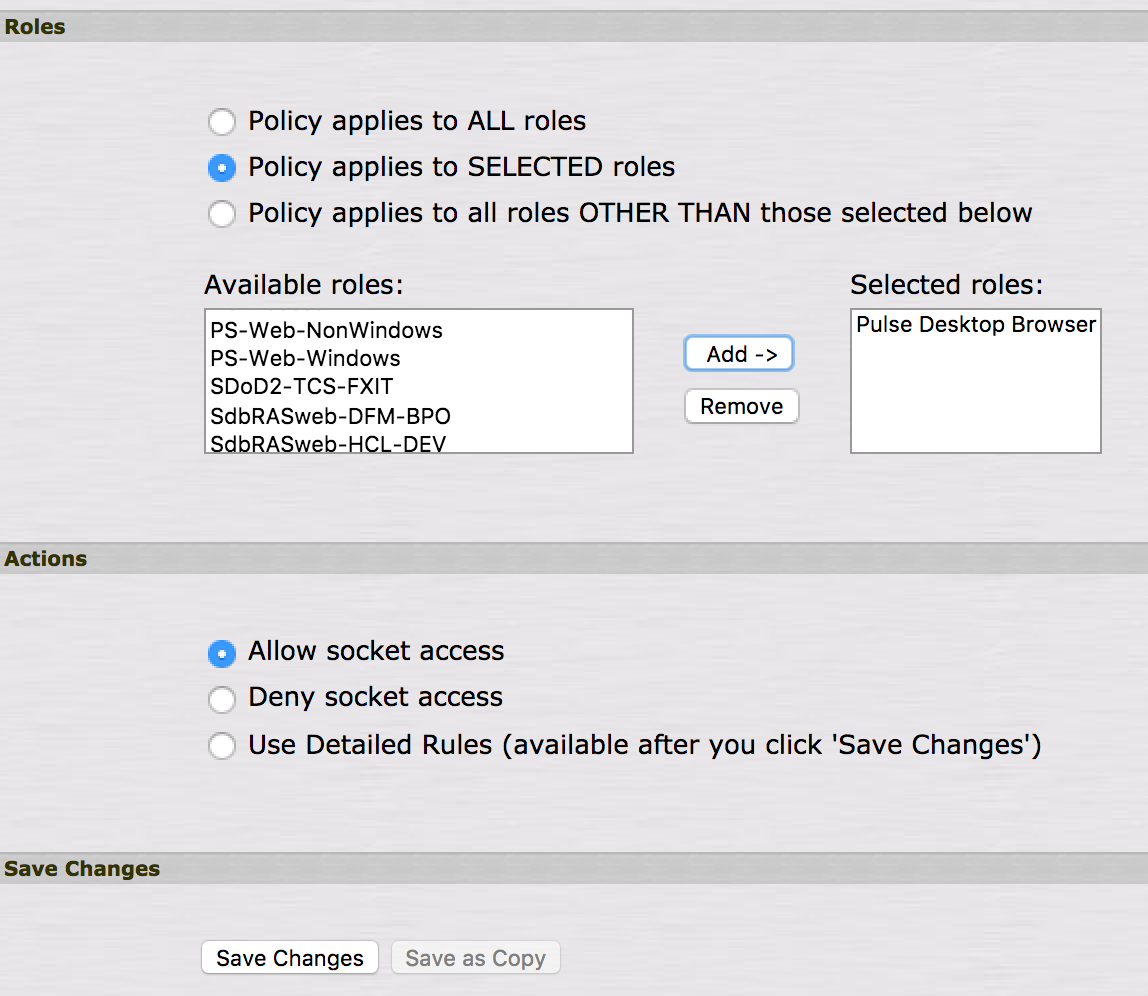Viewport: 1148px width, 996px height.
Task: Select the "Allow socket access" action
Action: [222, 653]
